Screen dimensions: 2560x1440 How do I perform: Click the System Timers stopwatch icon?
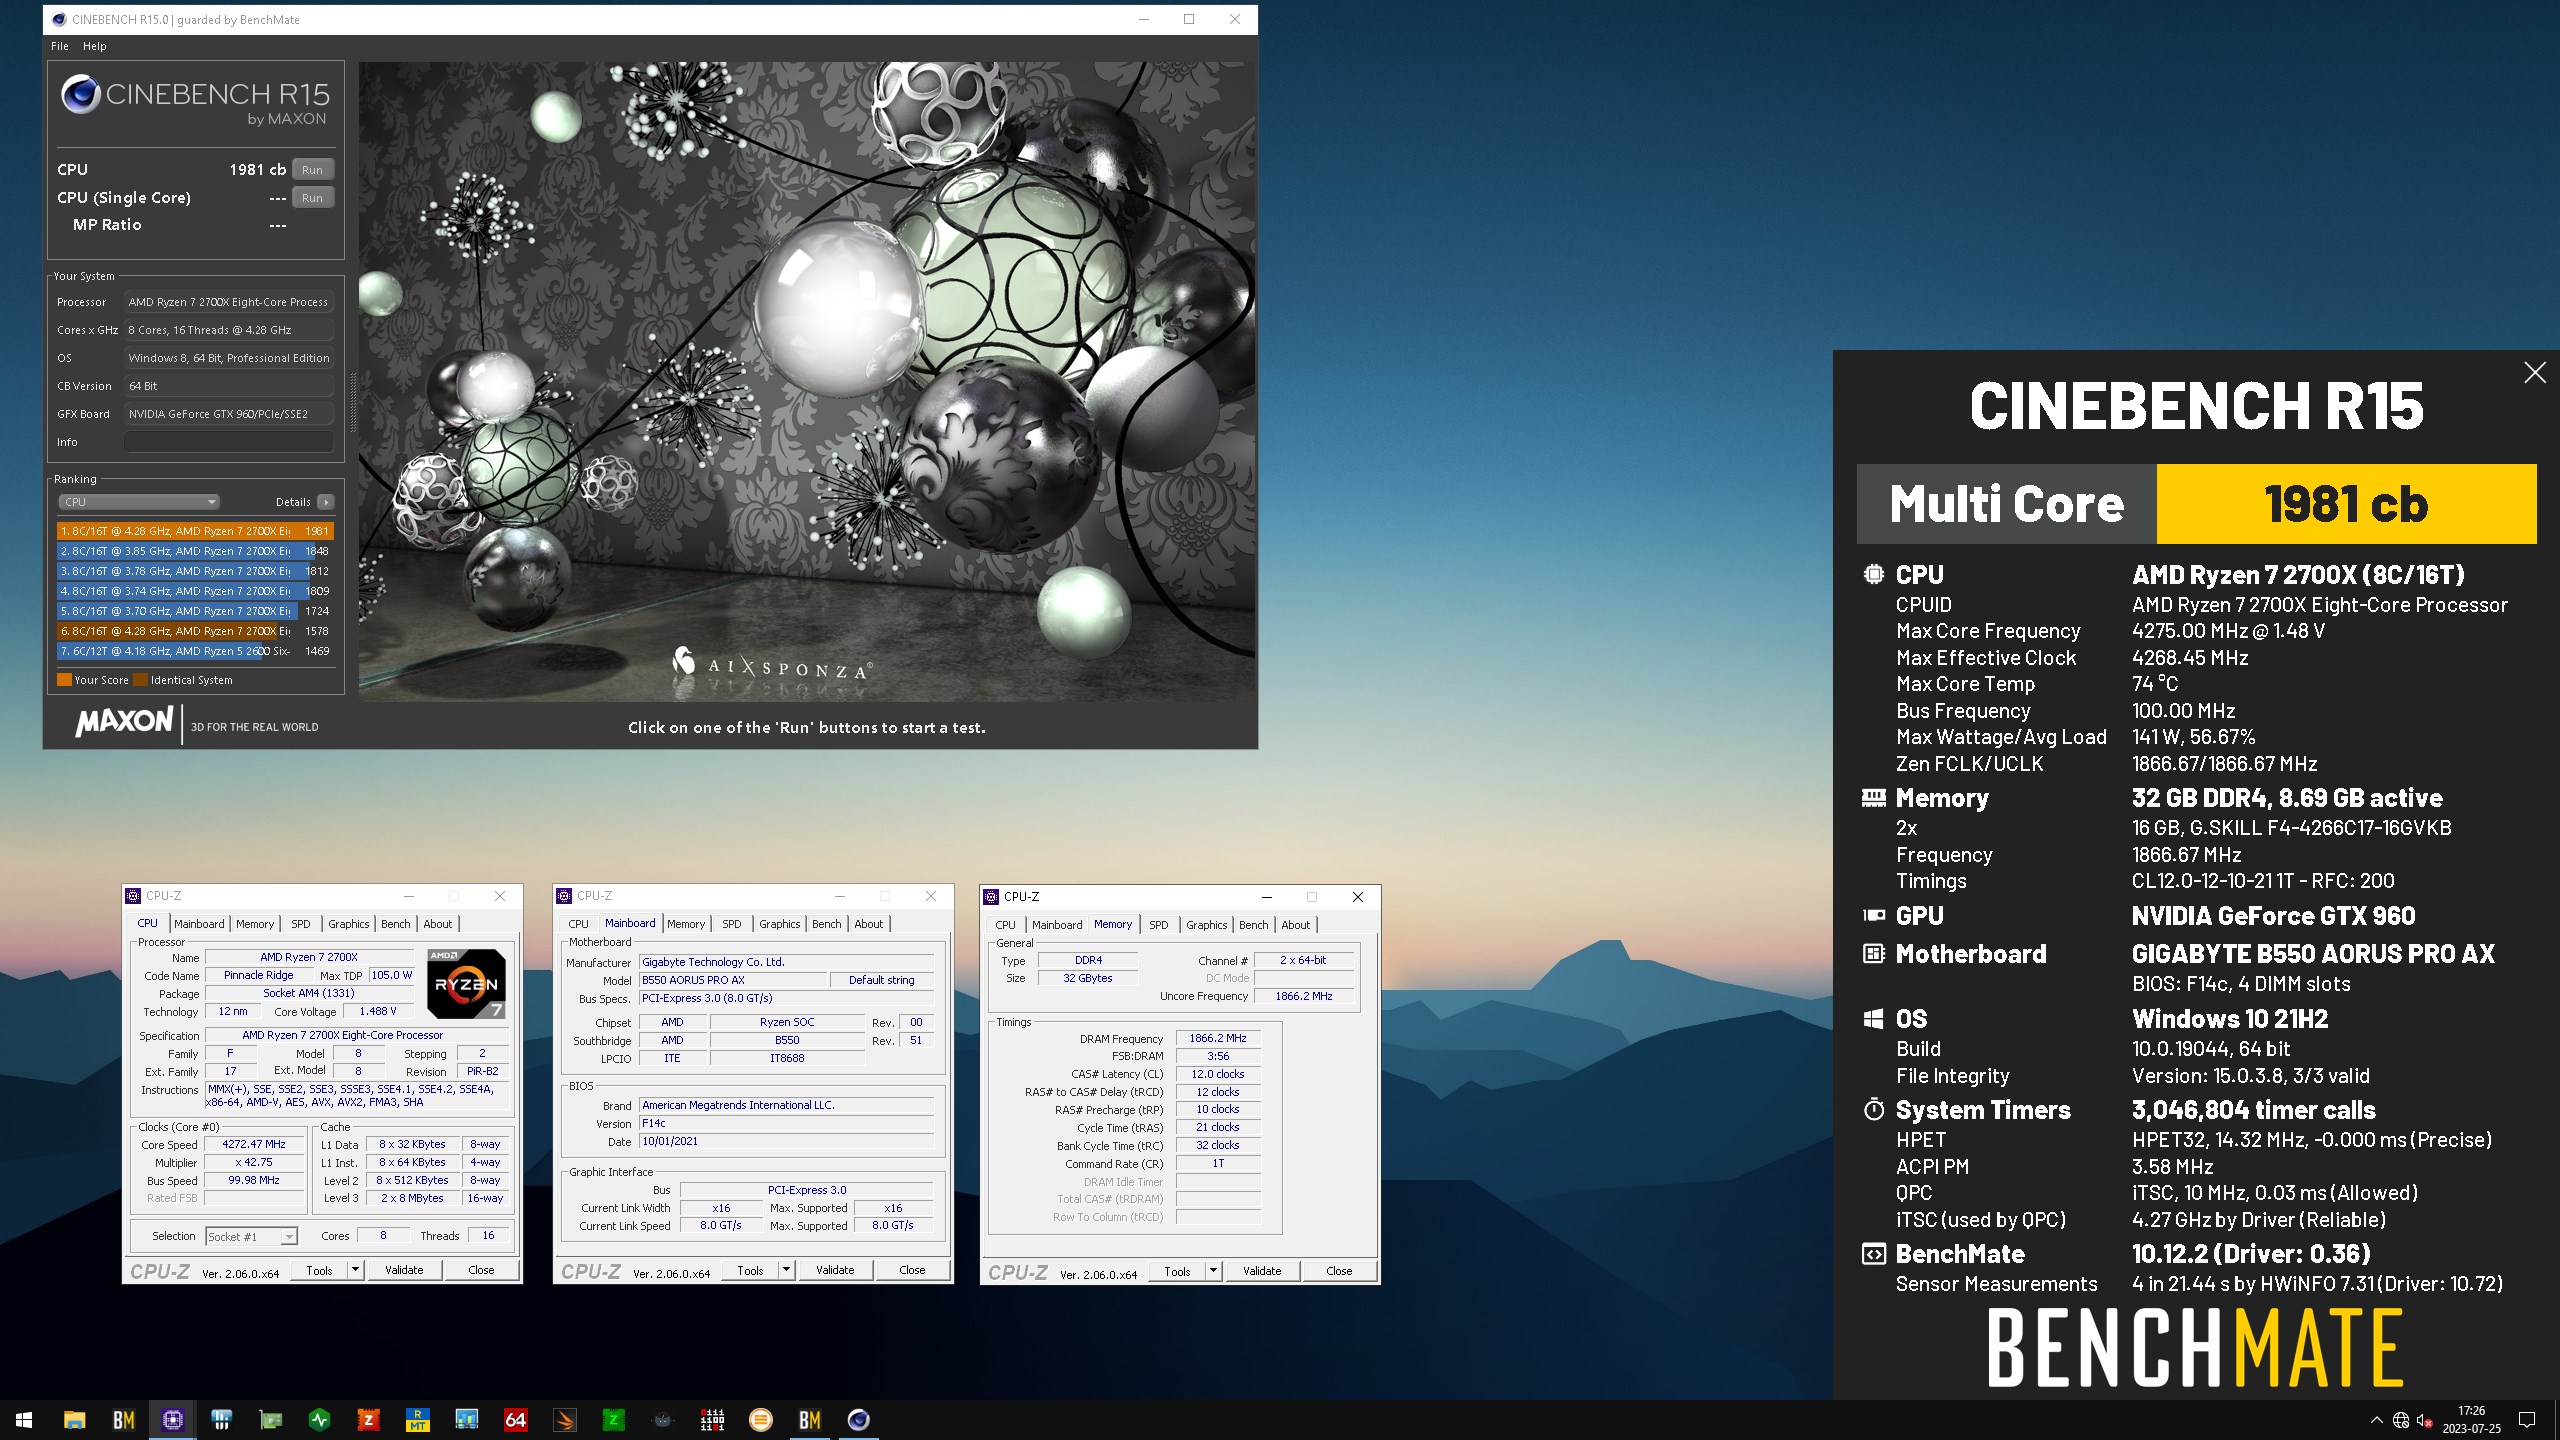click(x=1873, y=1109)
